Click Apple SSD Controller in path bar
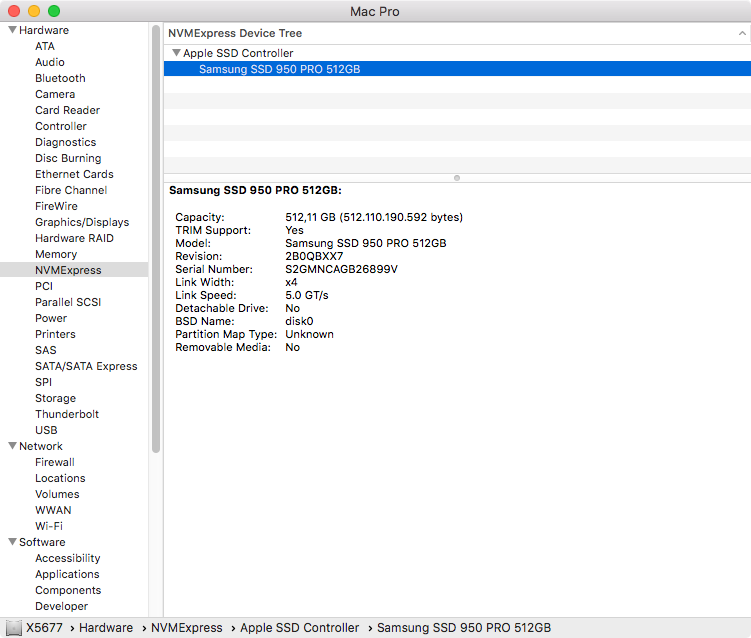Screen dimensions: 751x638 [x=299, y=627]
